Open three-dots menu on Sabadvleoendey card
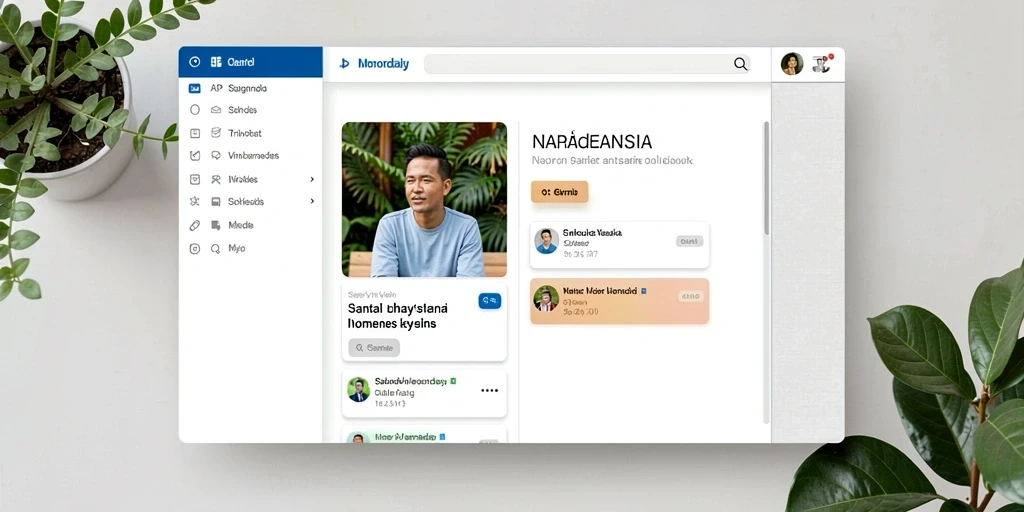 (489, 391)
